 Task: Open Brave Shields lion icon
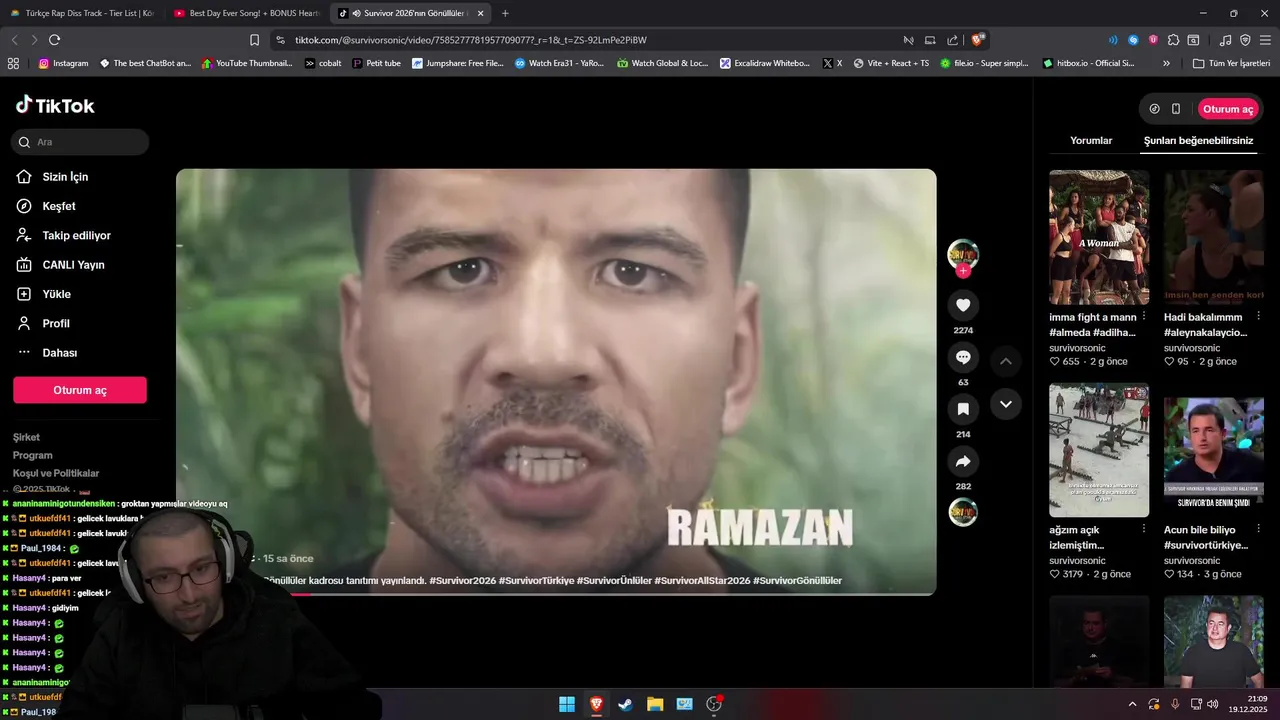(x=978, y=40)
